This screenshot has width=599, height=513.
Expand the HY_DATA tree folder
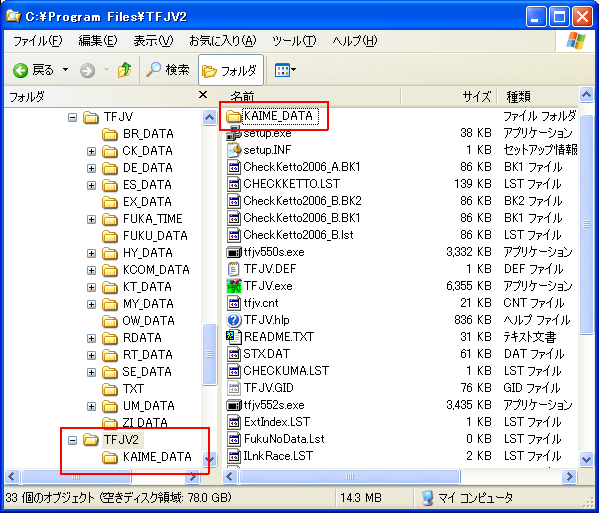tap(91, 253)
